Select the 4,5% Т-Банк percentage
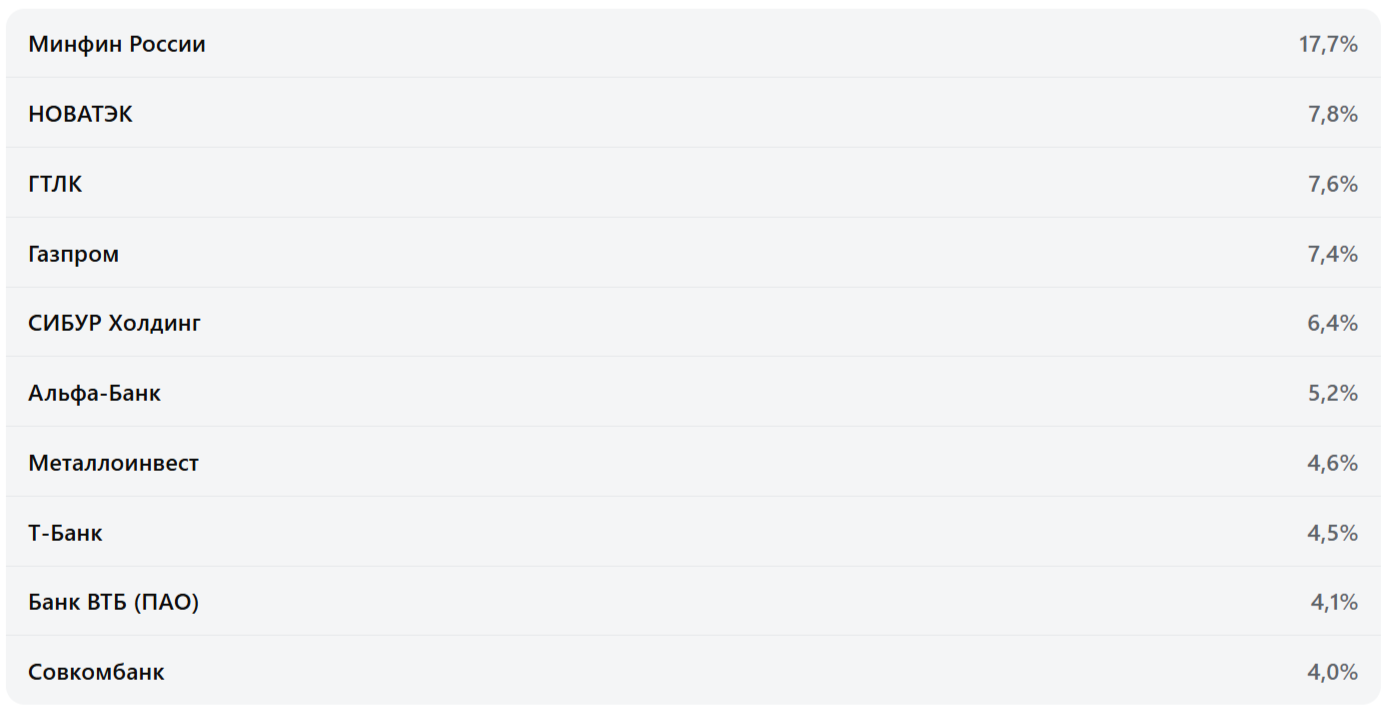Screen dimensions: 1386x711 point(1333,533)
